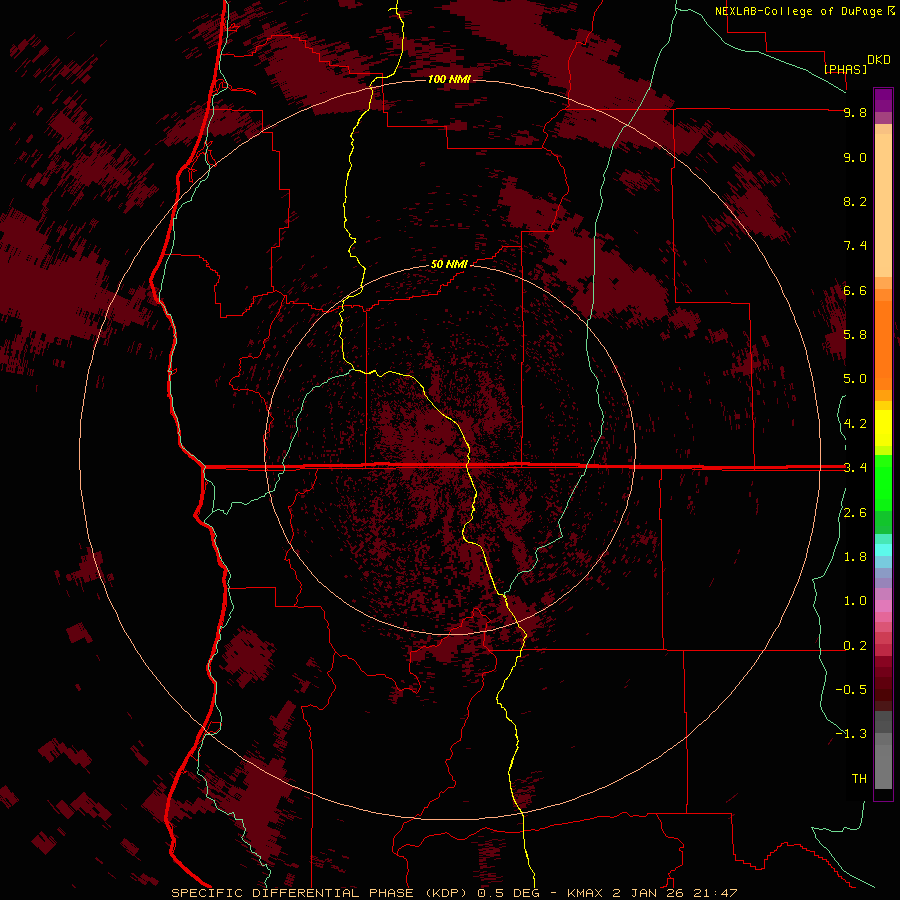
Task: Click the 5.0 scale value
Action: coord(855,379)
